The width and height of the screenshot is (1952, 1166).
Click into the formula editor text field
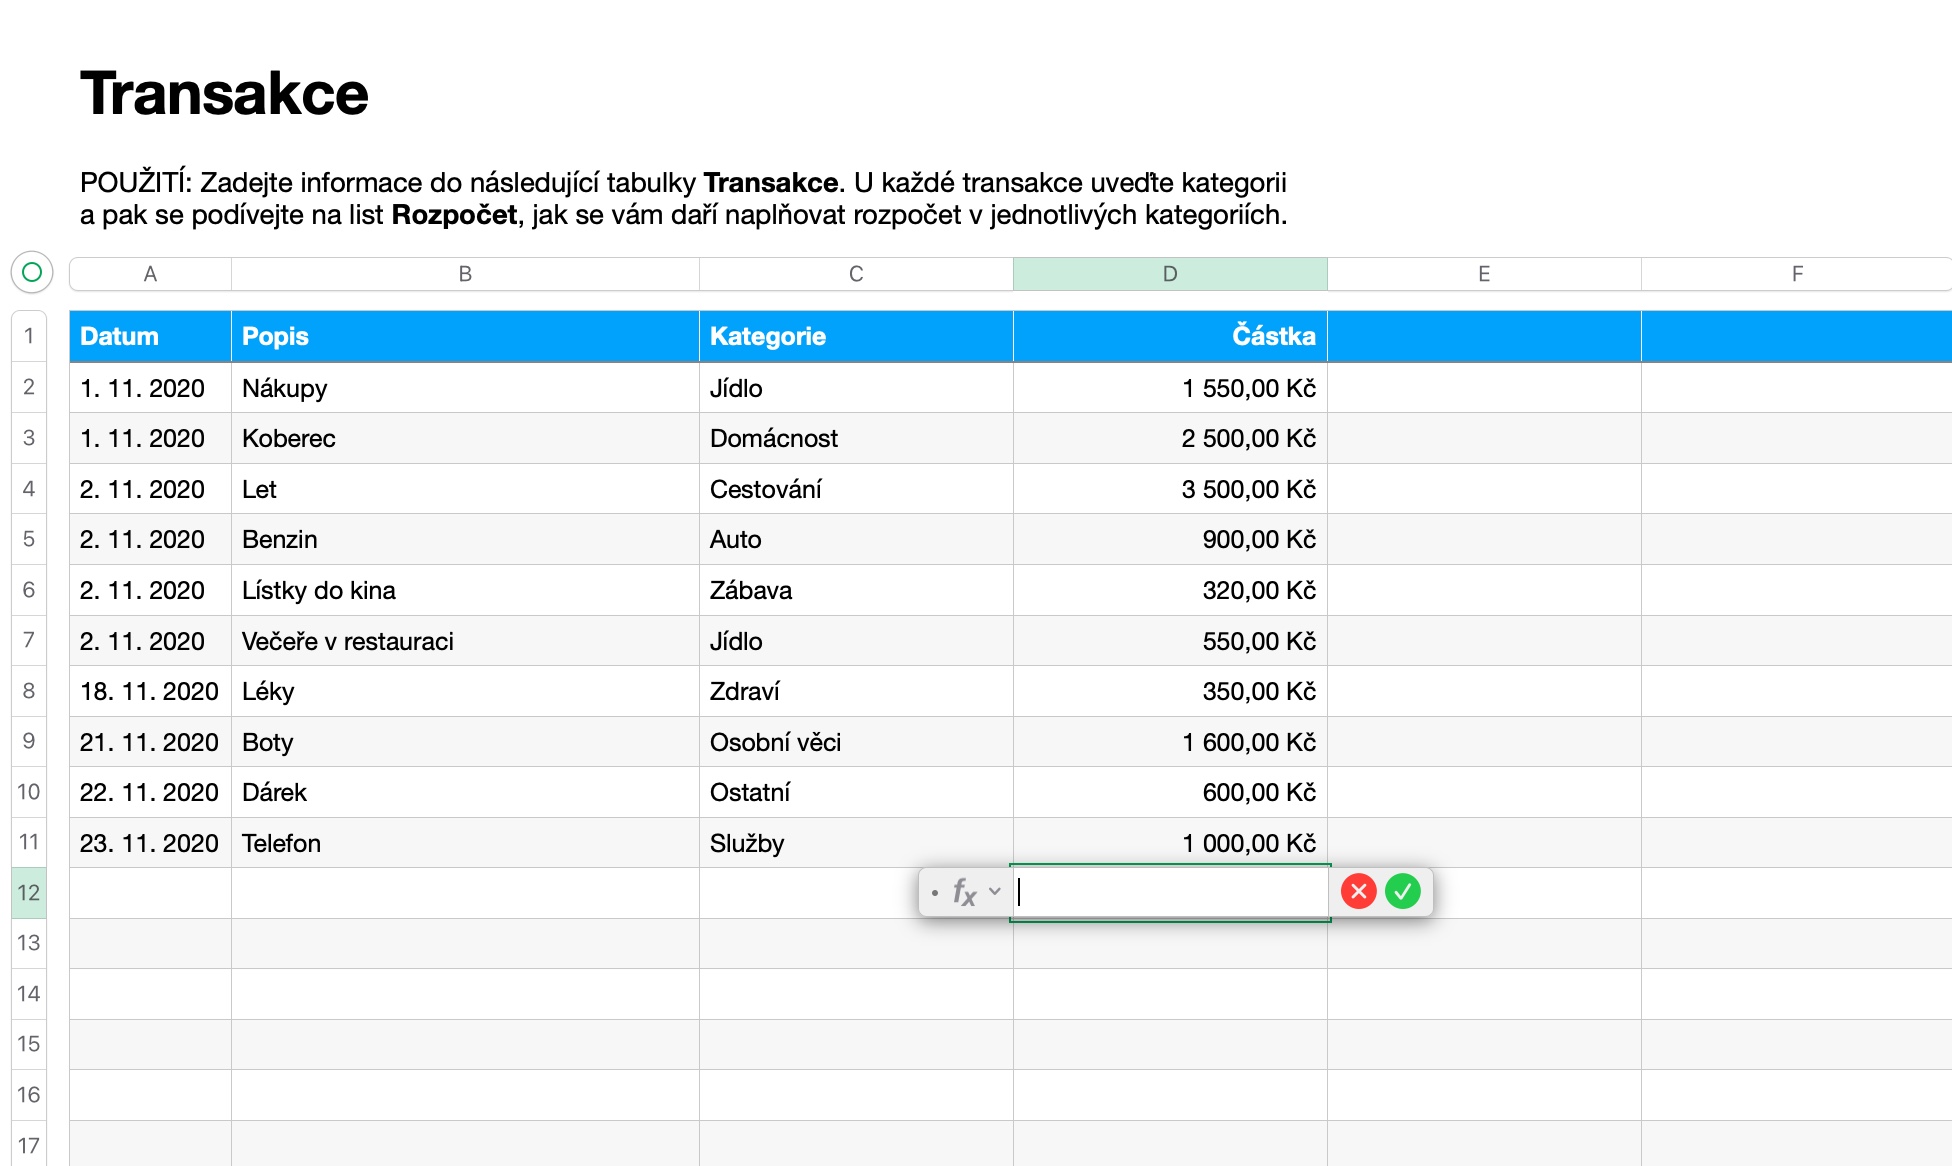tap(1170, 891)
